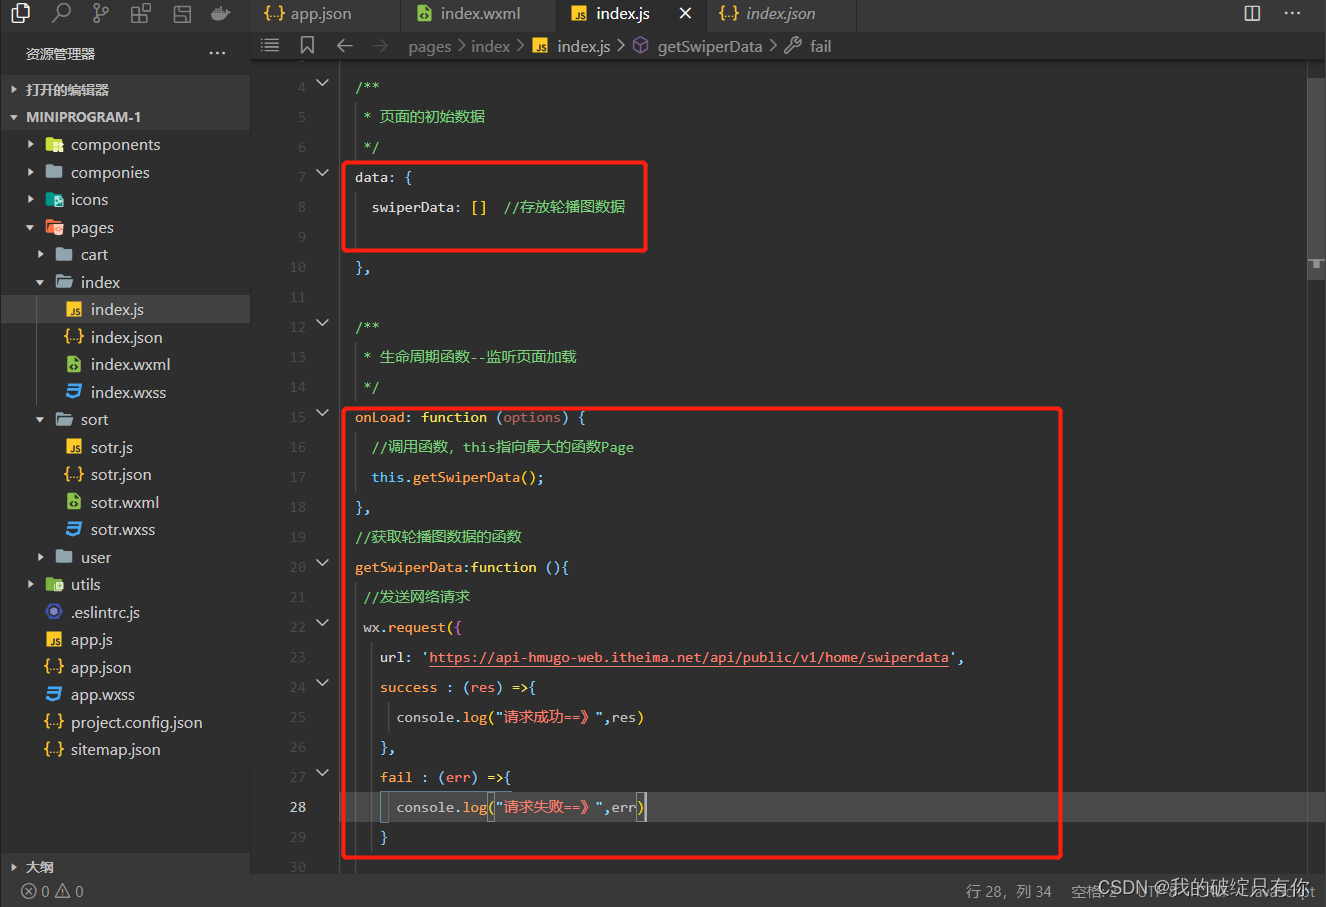
Task: Collapse the index folder in explorer
Action: [125, 282]
